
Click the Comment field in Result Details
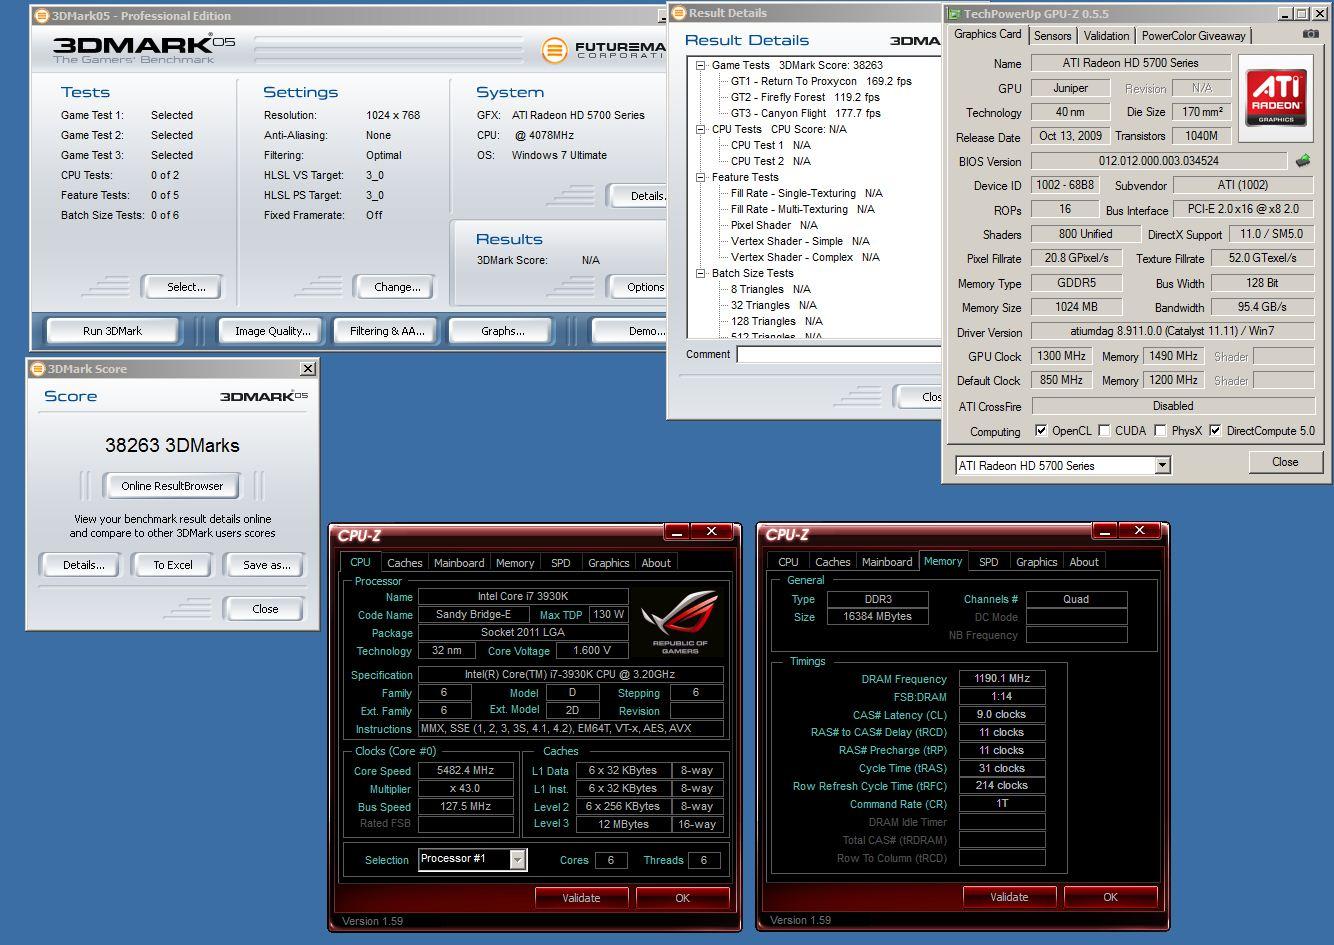(x=838, y=354)
